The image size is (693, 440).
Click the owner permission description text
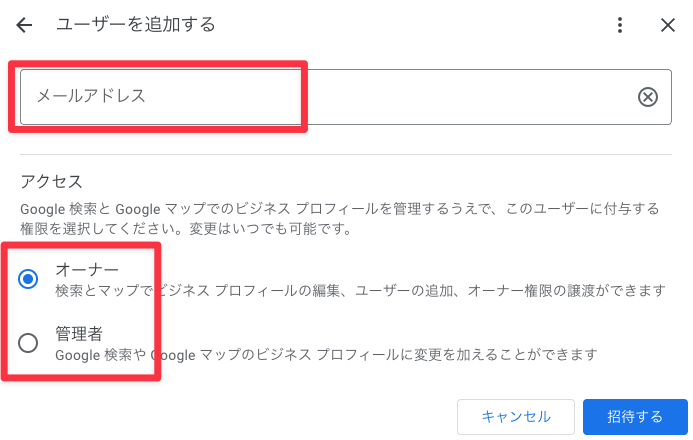coord(360,291)
